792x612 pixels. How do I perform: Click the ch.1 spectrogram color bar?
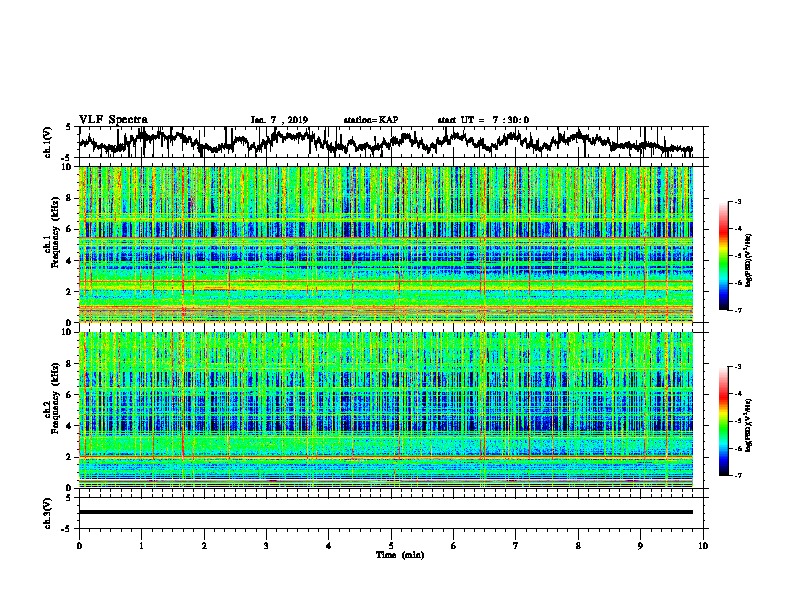point(724,256)
